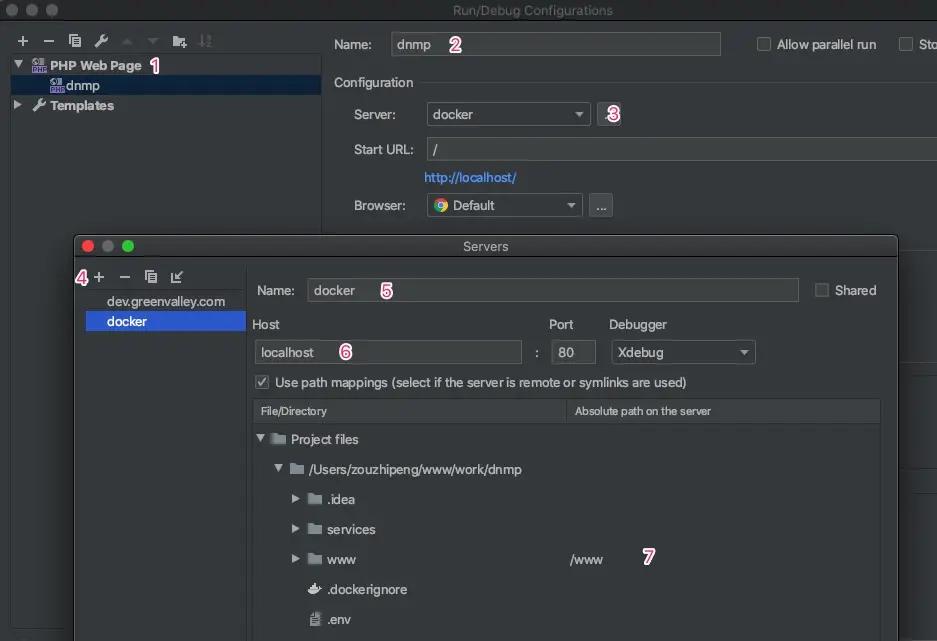The image size is (937, 641).
Task: Add a new server in Servers dialog
Action: 99,277
